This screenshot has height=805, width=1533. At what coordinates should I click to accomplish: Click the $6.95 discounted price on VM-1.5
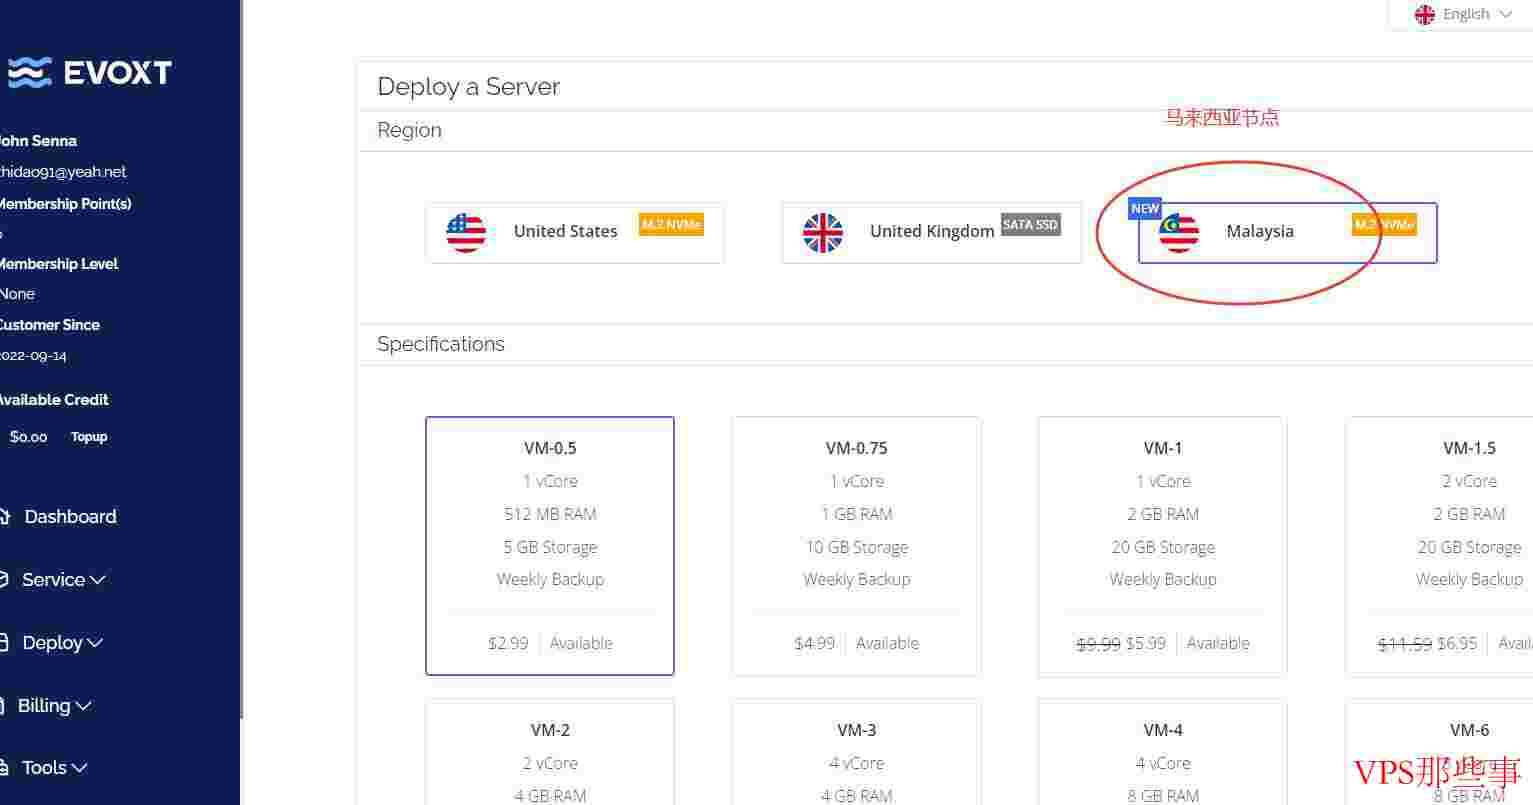pyautogui.click(x=1457, y=643)
